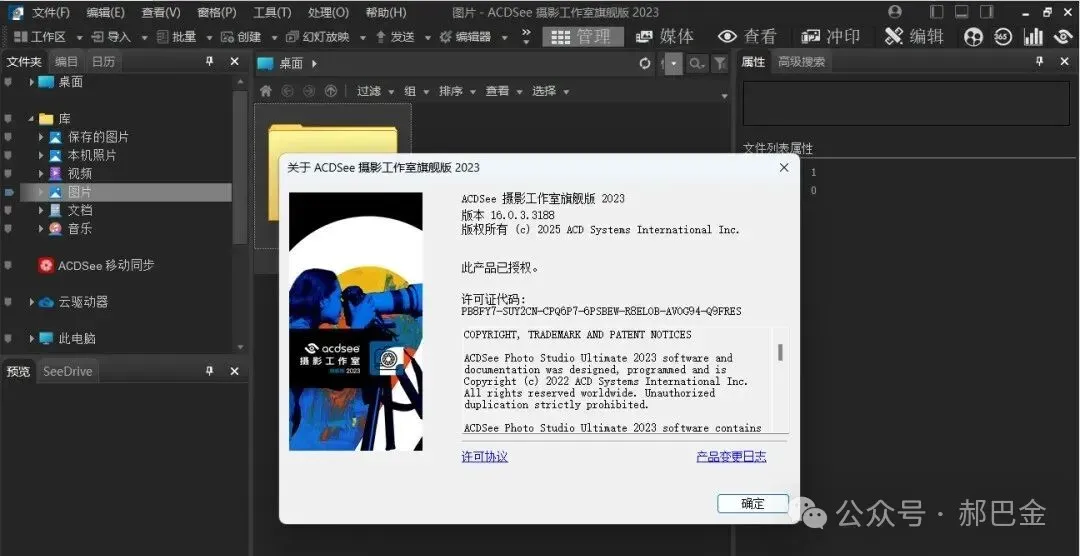The width and height of the screenshot is (1080, 556).
Task: Open the Dashboard bar chart icon
Action: (1033, 37)
